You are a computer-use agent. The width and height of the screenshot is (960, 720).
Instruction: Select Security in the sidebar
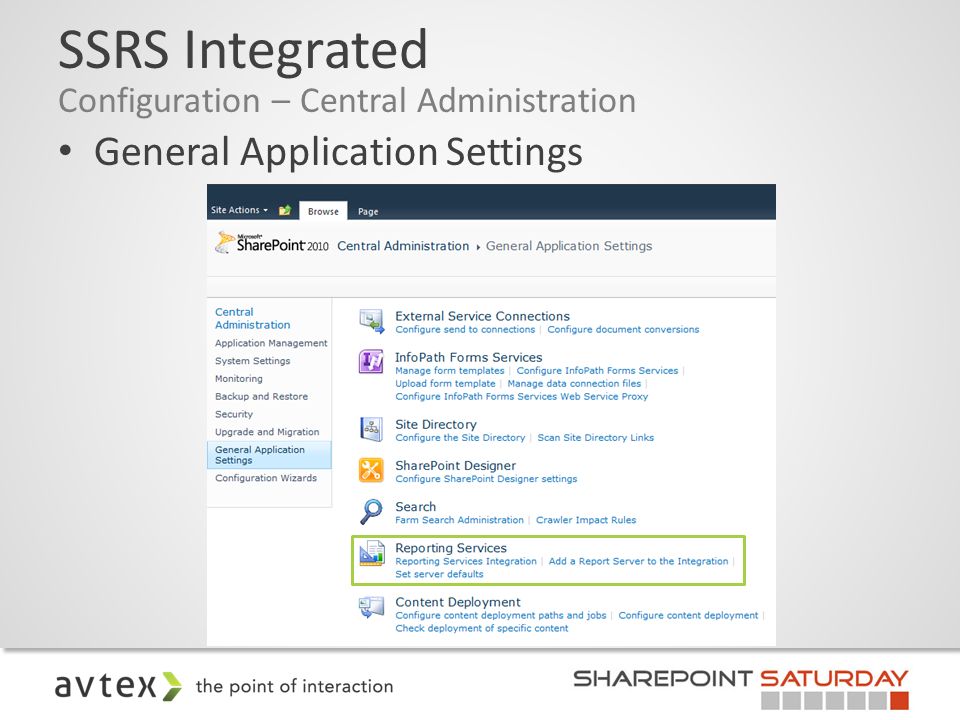[x=234, y=414]
